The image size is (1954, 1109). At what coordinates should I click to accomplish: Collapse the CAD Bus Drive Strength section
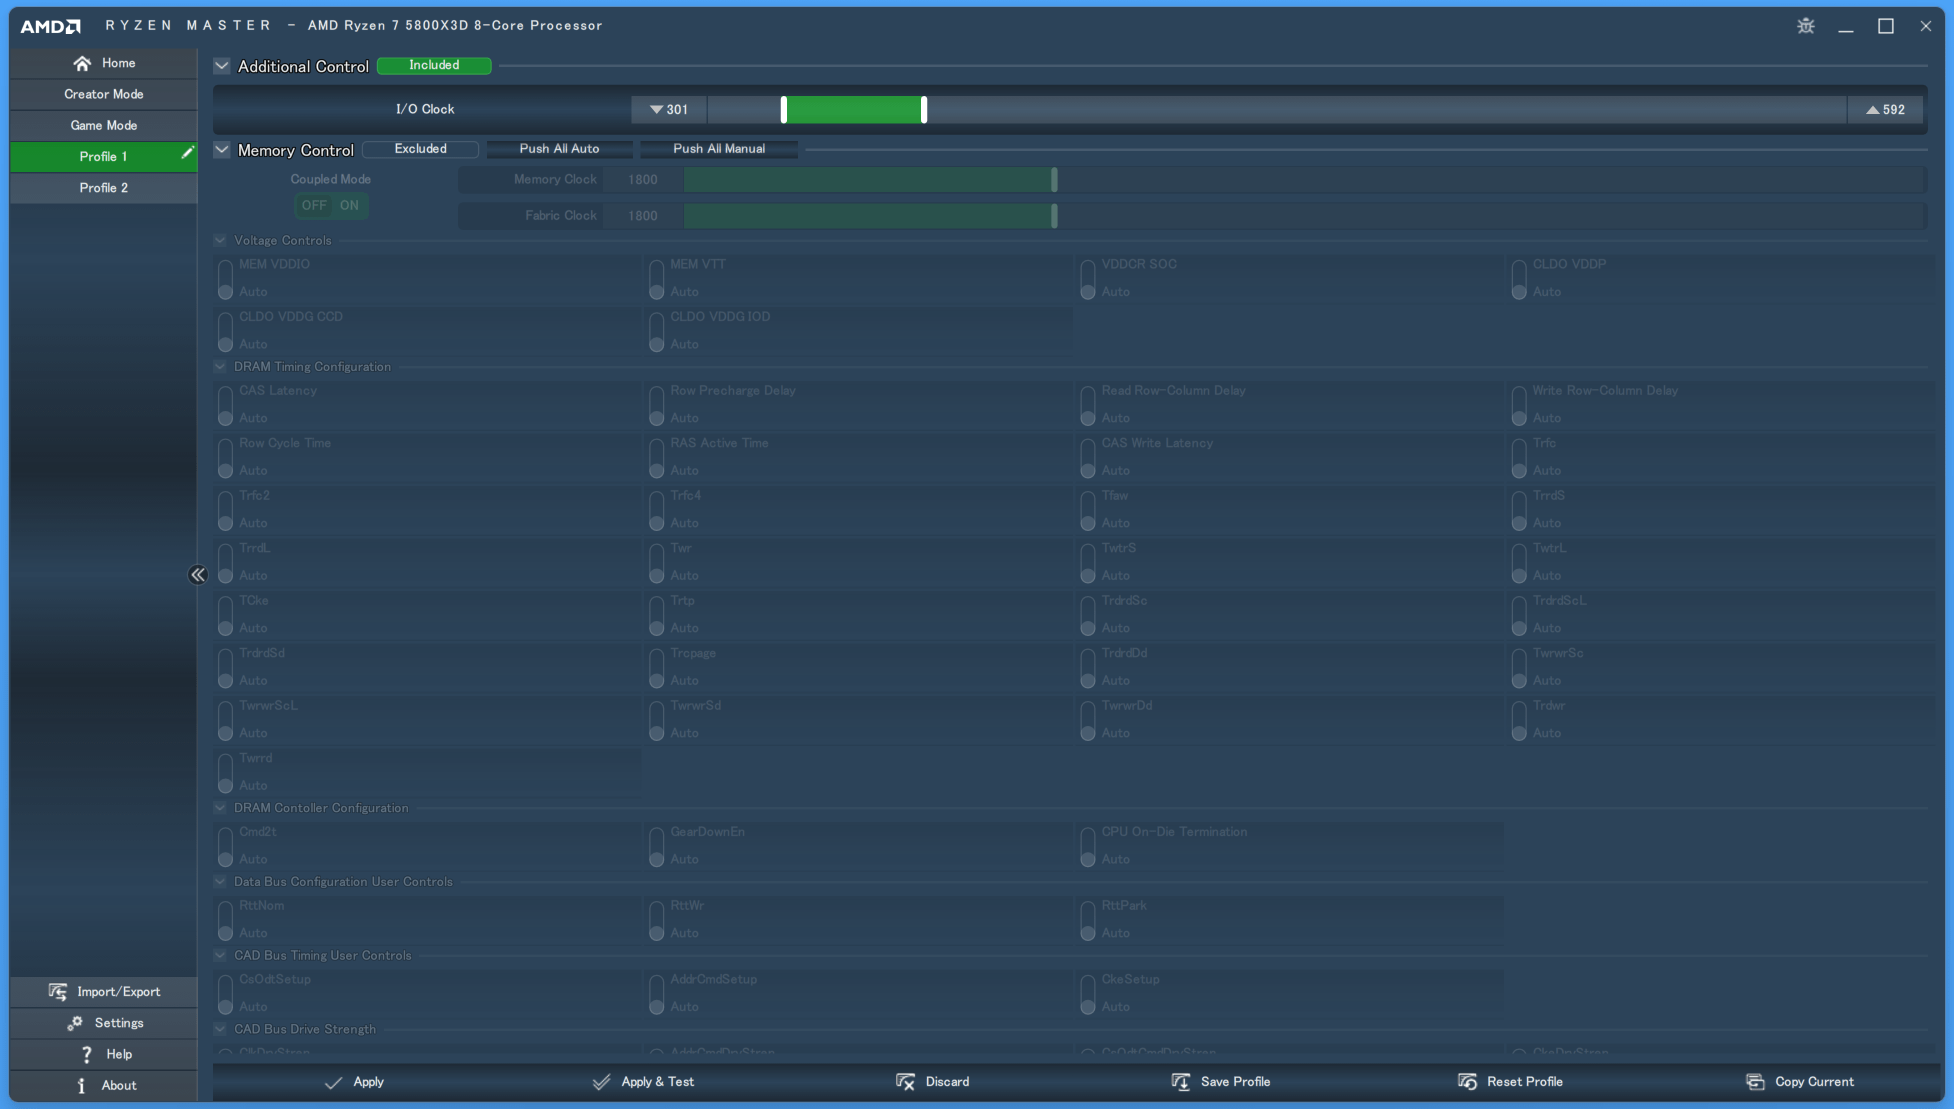point(220,1028)
